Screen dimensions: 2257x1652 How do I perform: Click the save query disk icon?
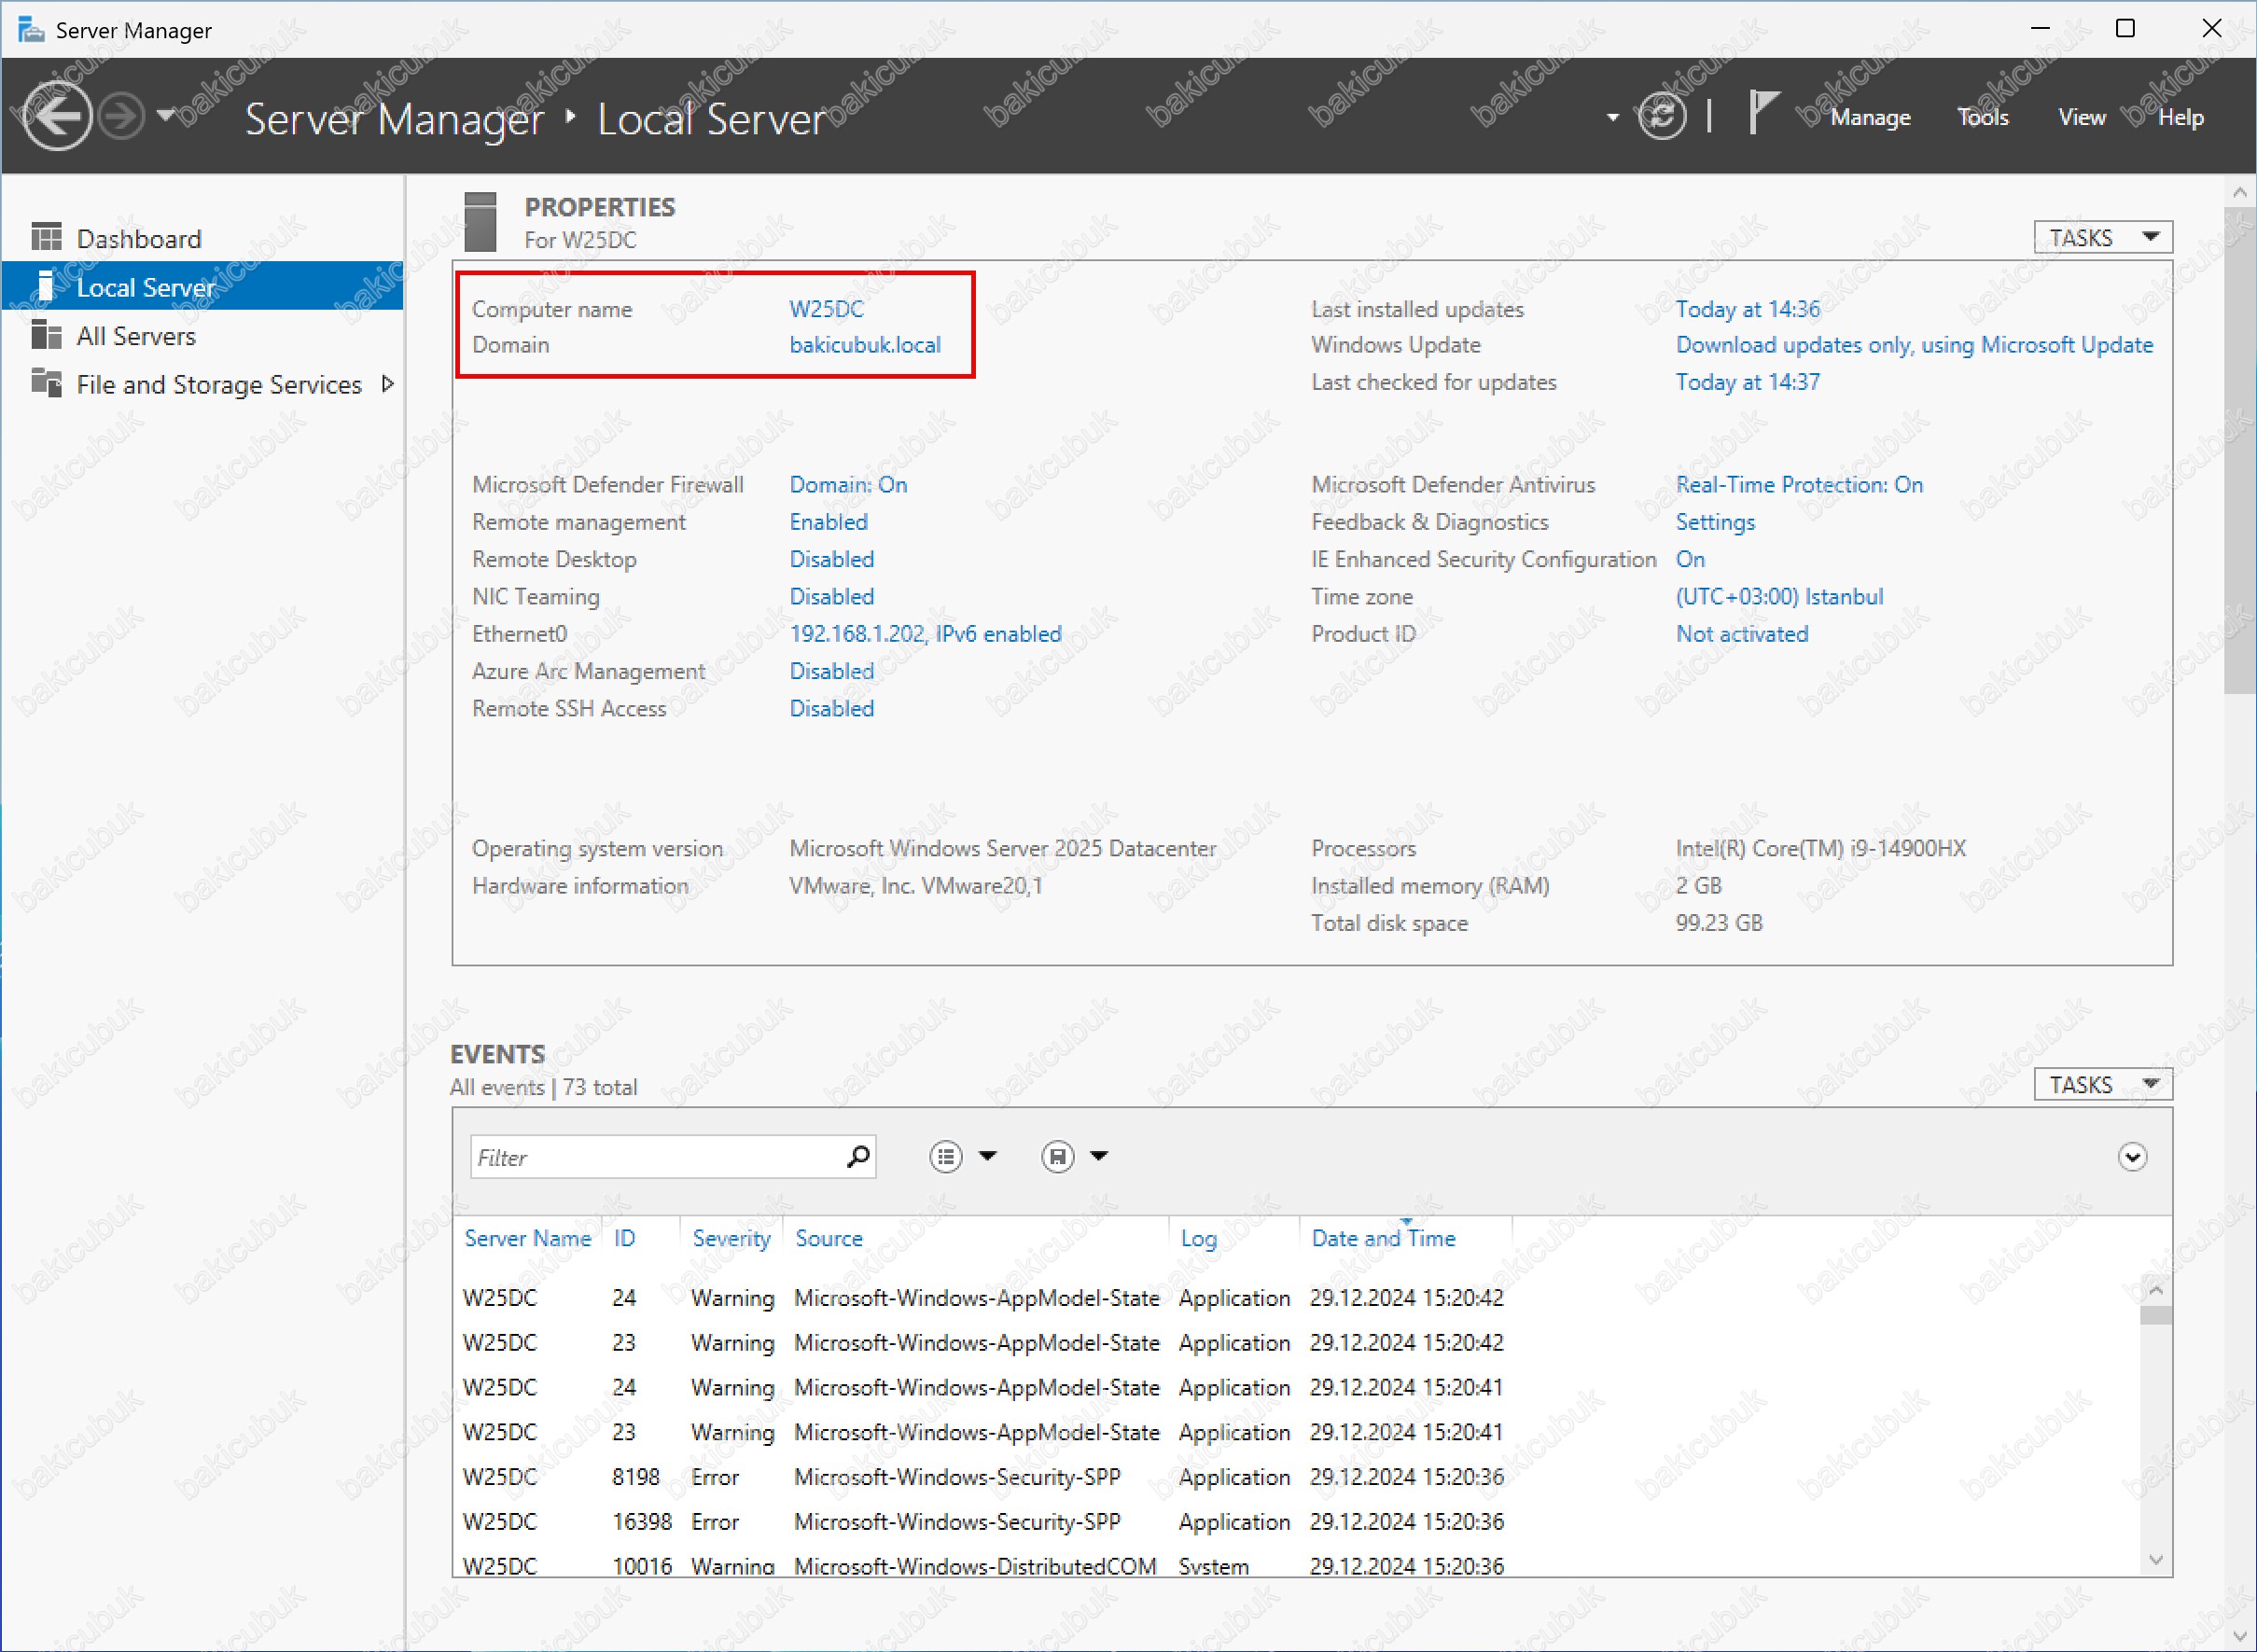1057,1157
